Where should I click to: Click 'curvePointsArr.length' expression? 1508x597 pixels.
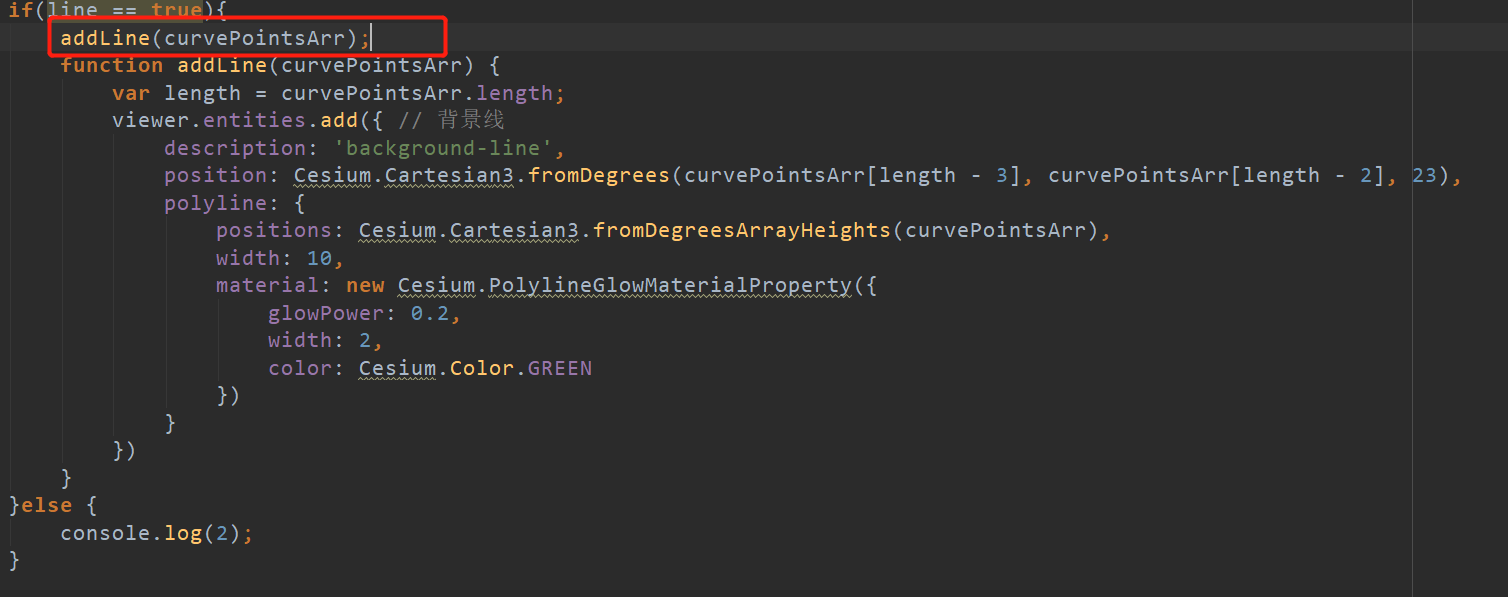click(417, 93)
